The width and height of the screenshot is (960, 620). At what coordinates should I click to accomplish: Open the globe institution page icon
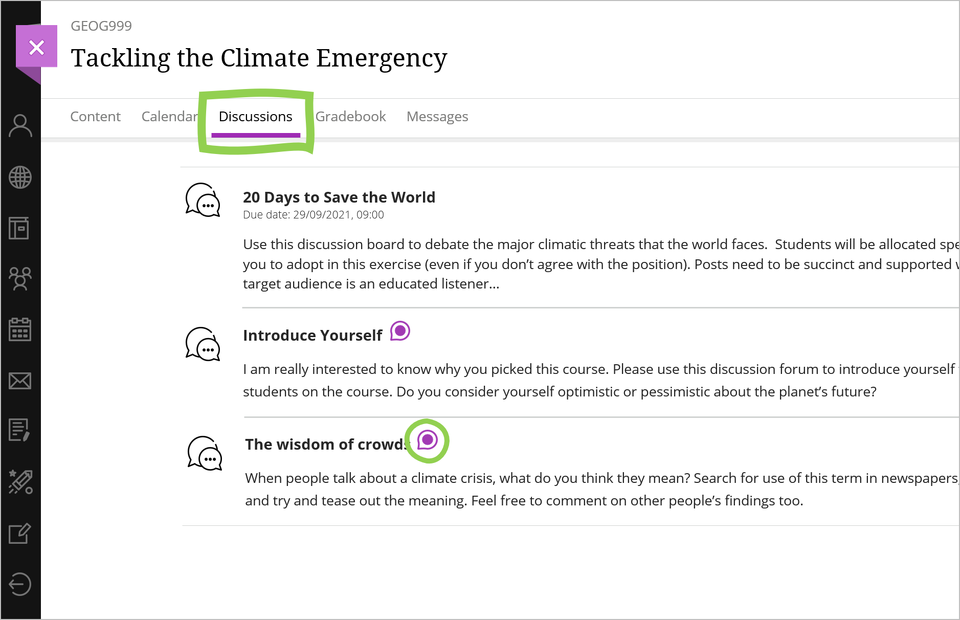[x=20, y=177]
